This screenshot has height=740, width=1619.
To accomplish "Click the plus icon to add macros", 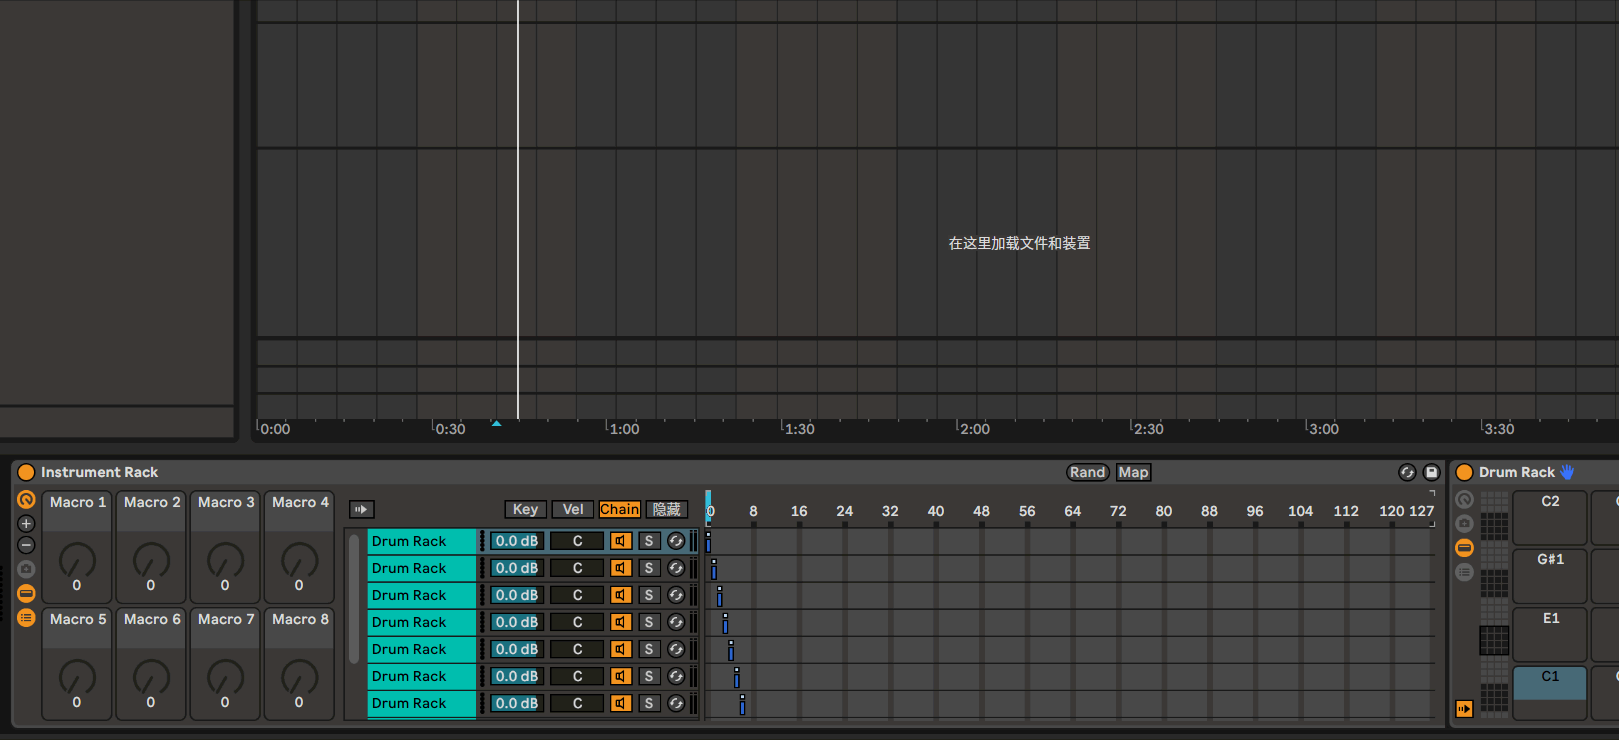I will pyautogui.click(x=26, y=524).
